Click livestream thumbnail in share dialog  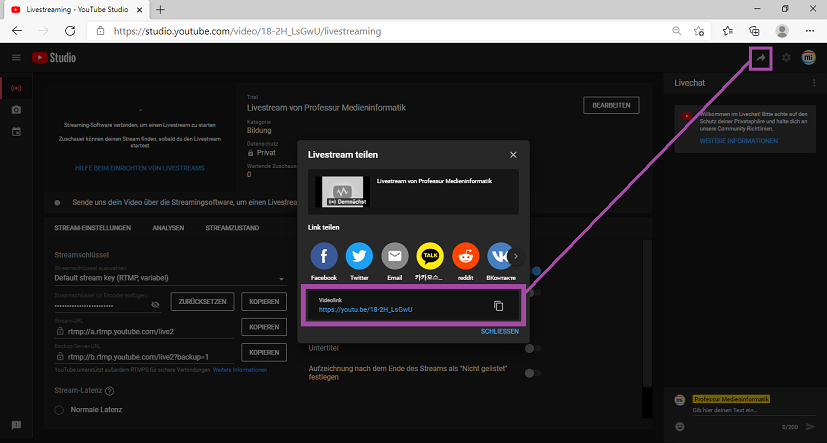(342, 192)
